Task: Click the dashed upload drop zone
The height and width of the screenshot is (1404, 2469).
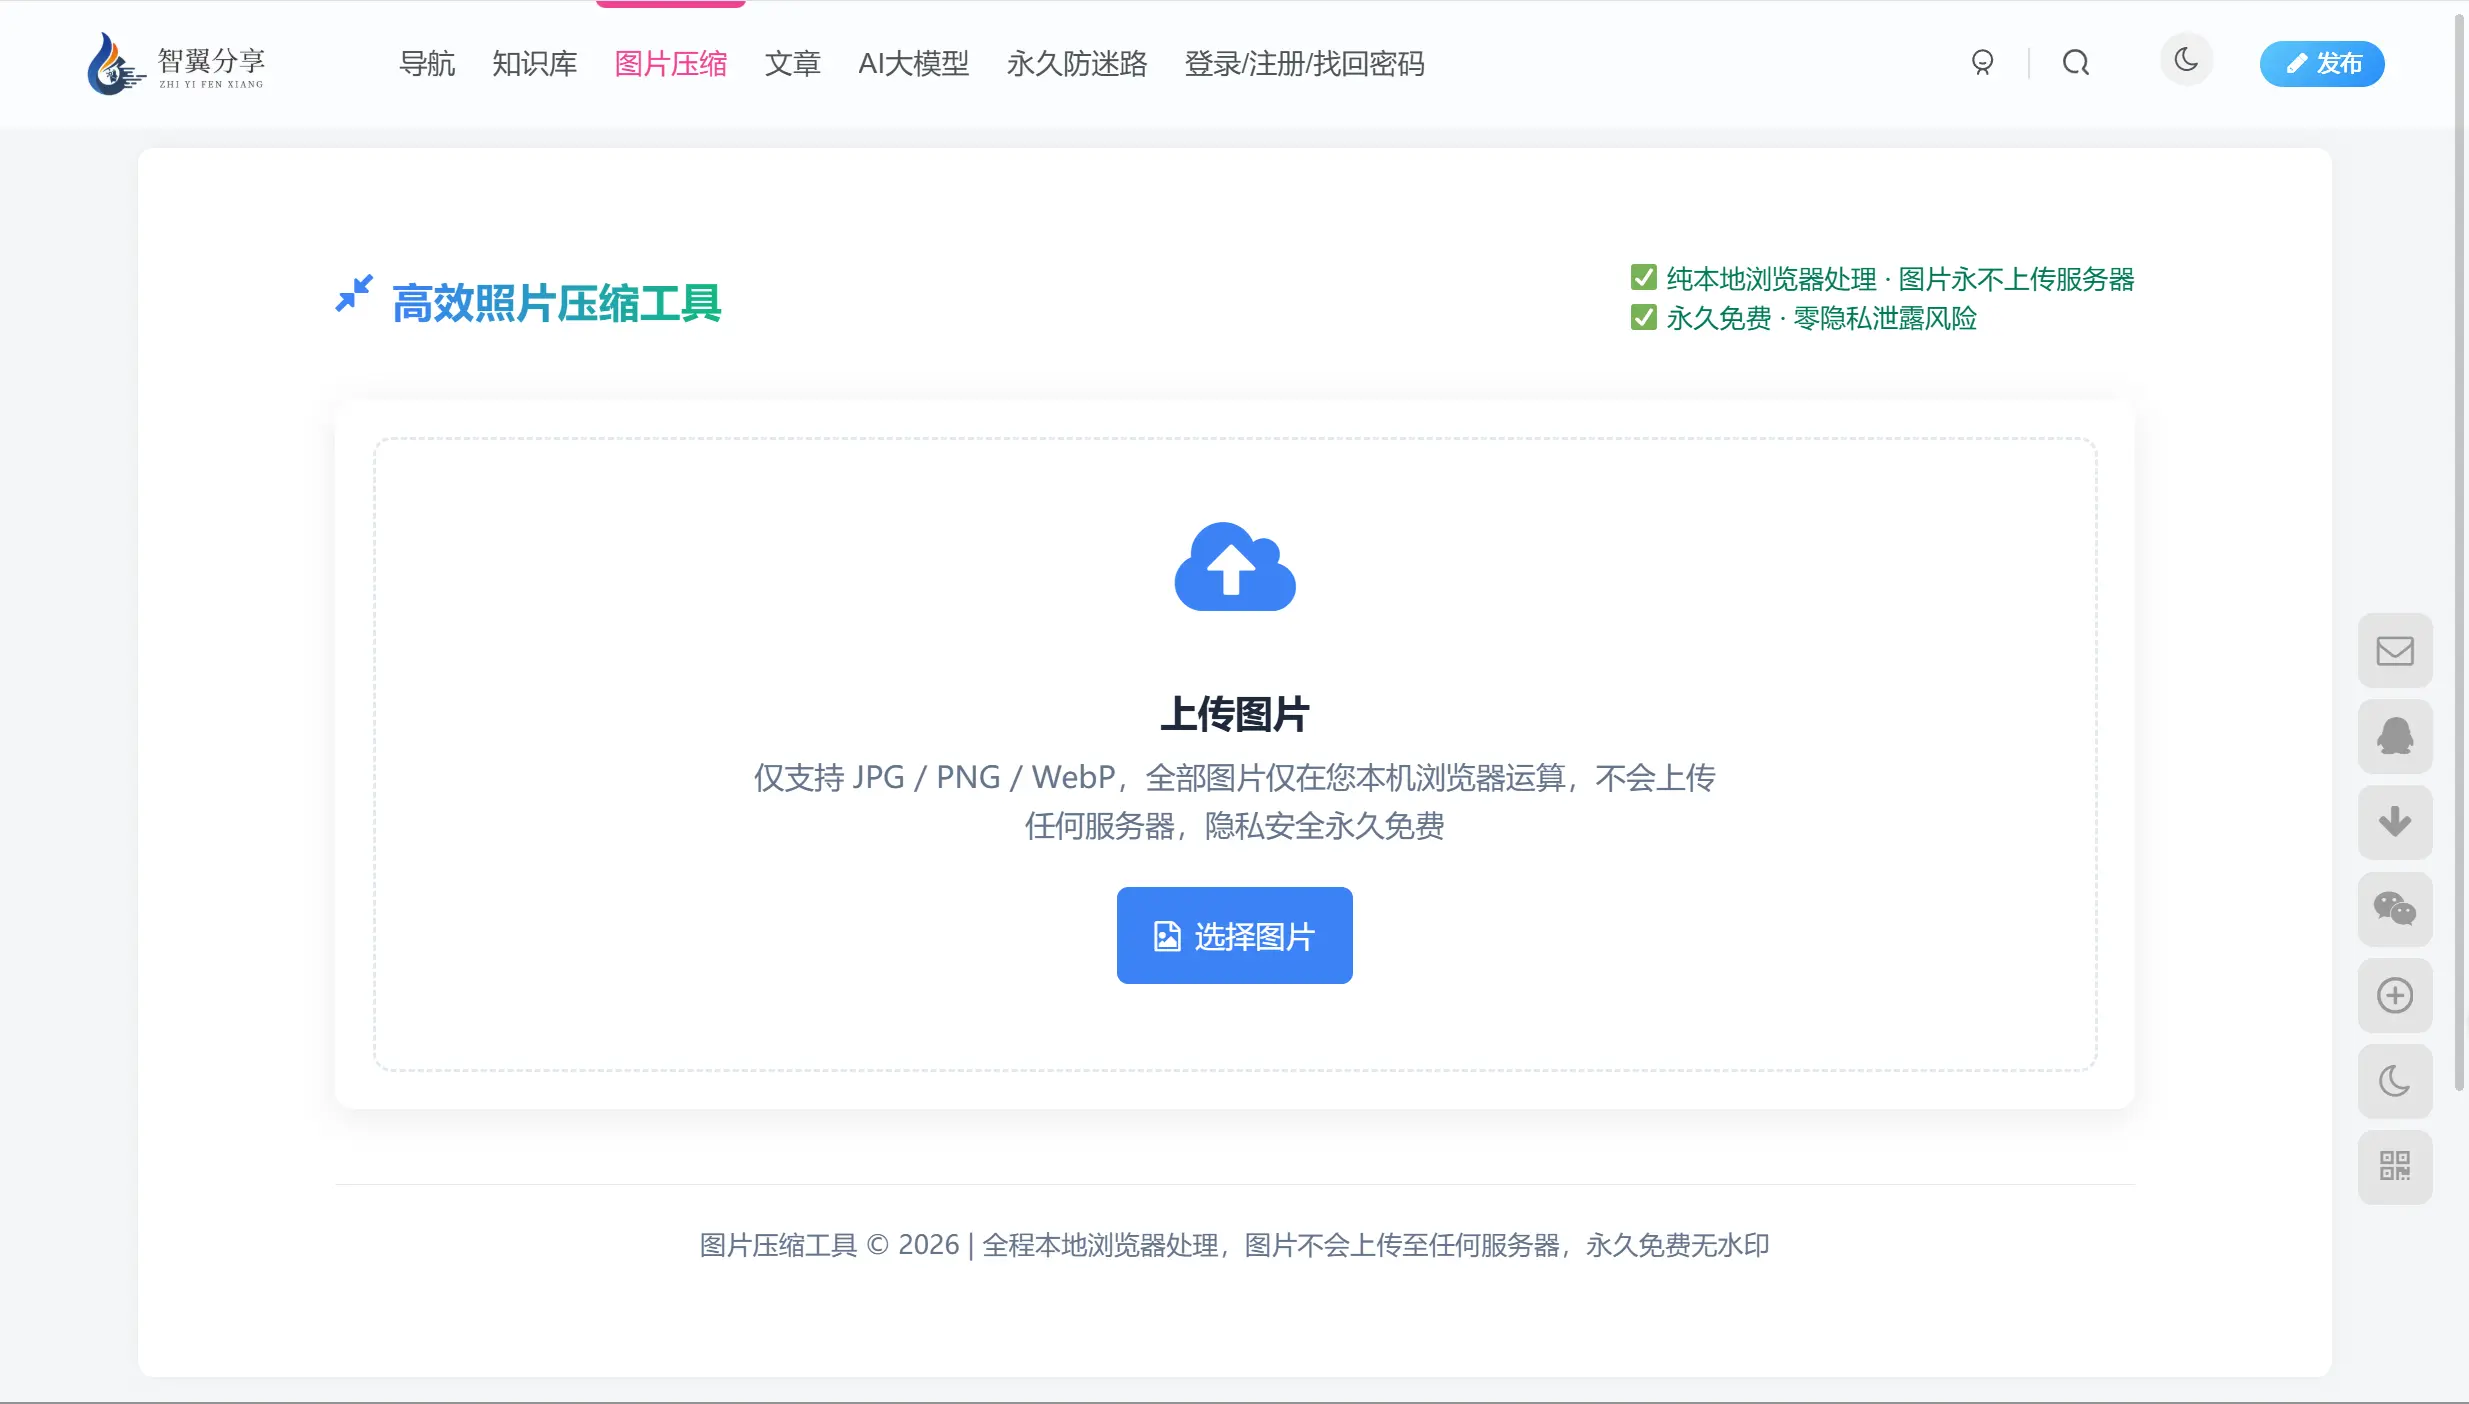Action: pos(1235,754)
